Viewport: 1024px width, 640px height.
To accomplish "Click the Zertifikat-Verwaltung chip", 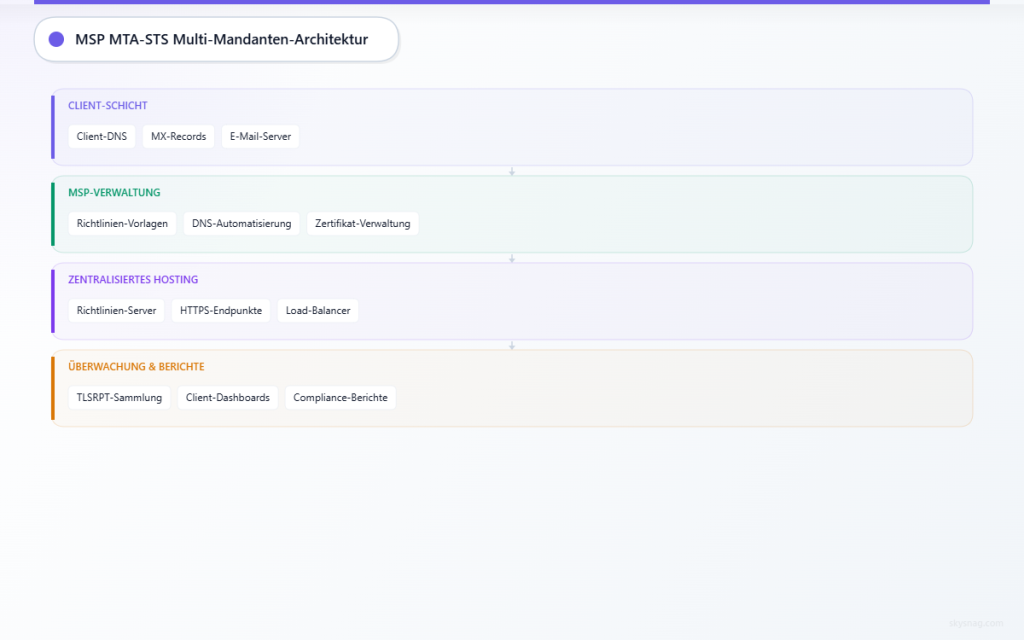I will 362,223.
